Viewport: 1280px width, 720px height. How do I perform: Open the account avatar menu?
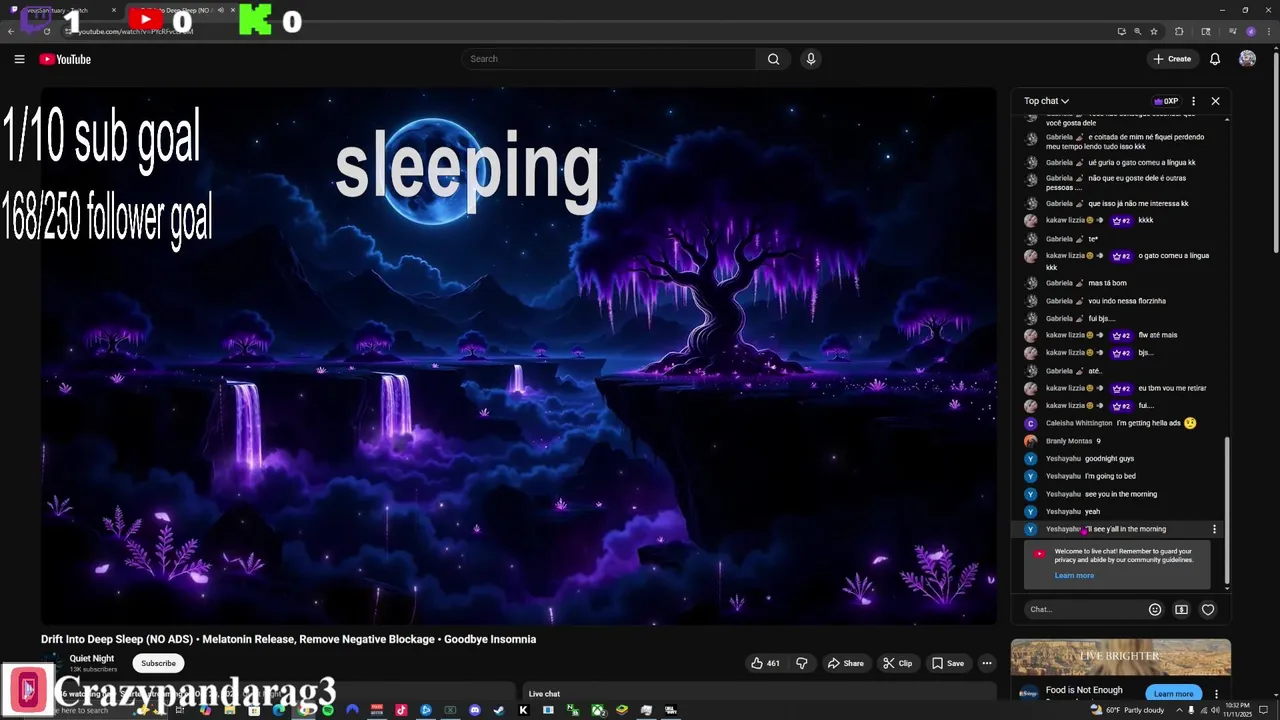1247,59
